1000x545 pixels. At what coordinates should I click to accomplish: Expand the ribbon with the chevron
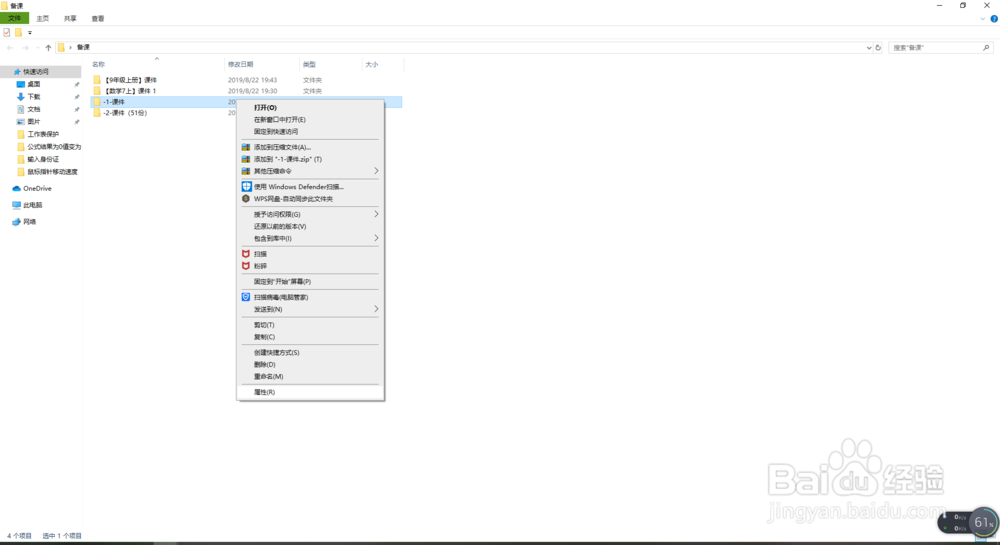(982, 18)
